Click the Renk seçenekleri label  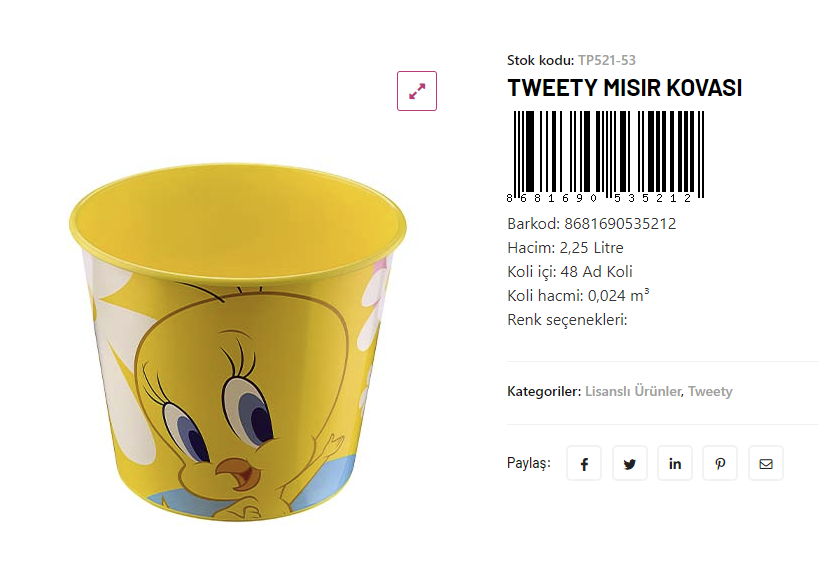[x=567, y=320]
